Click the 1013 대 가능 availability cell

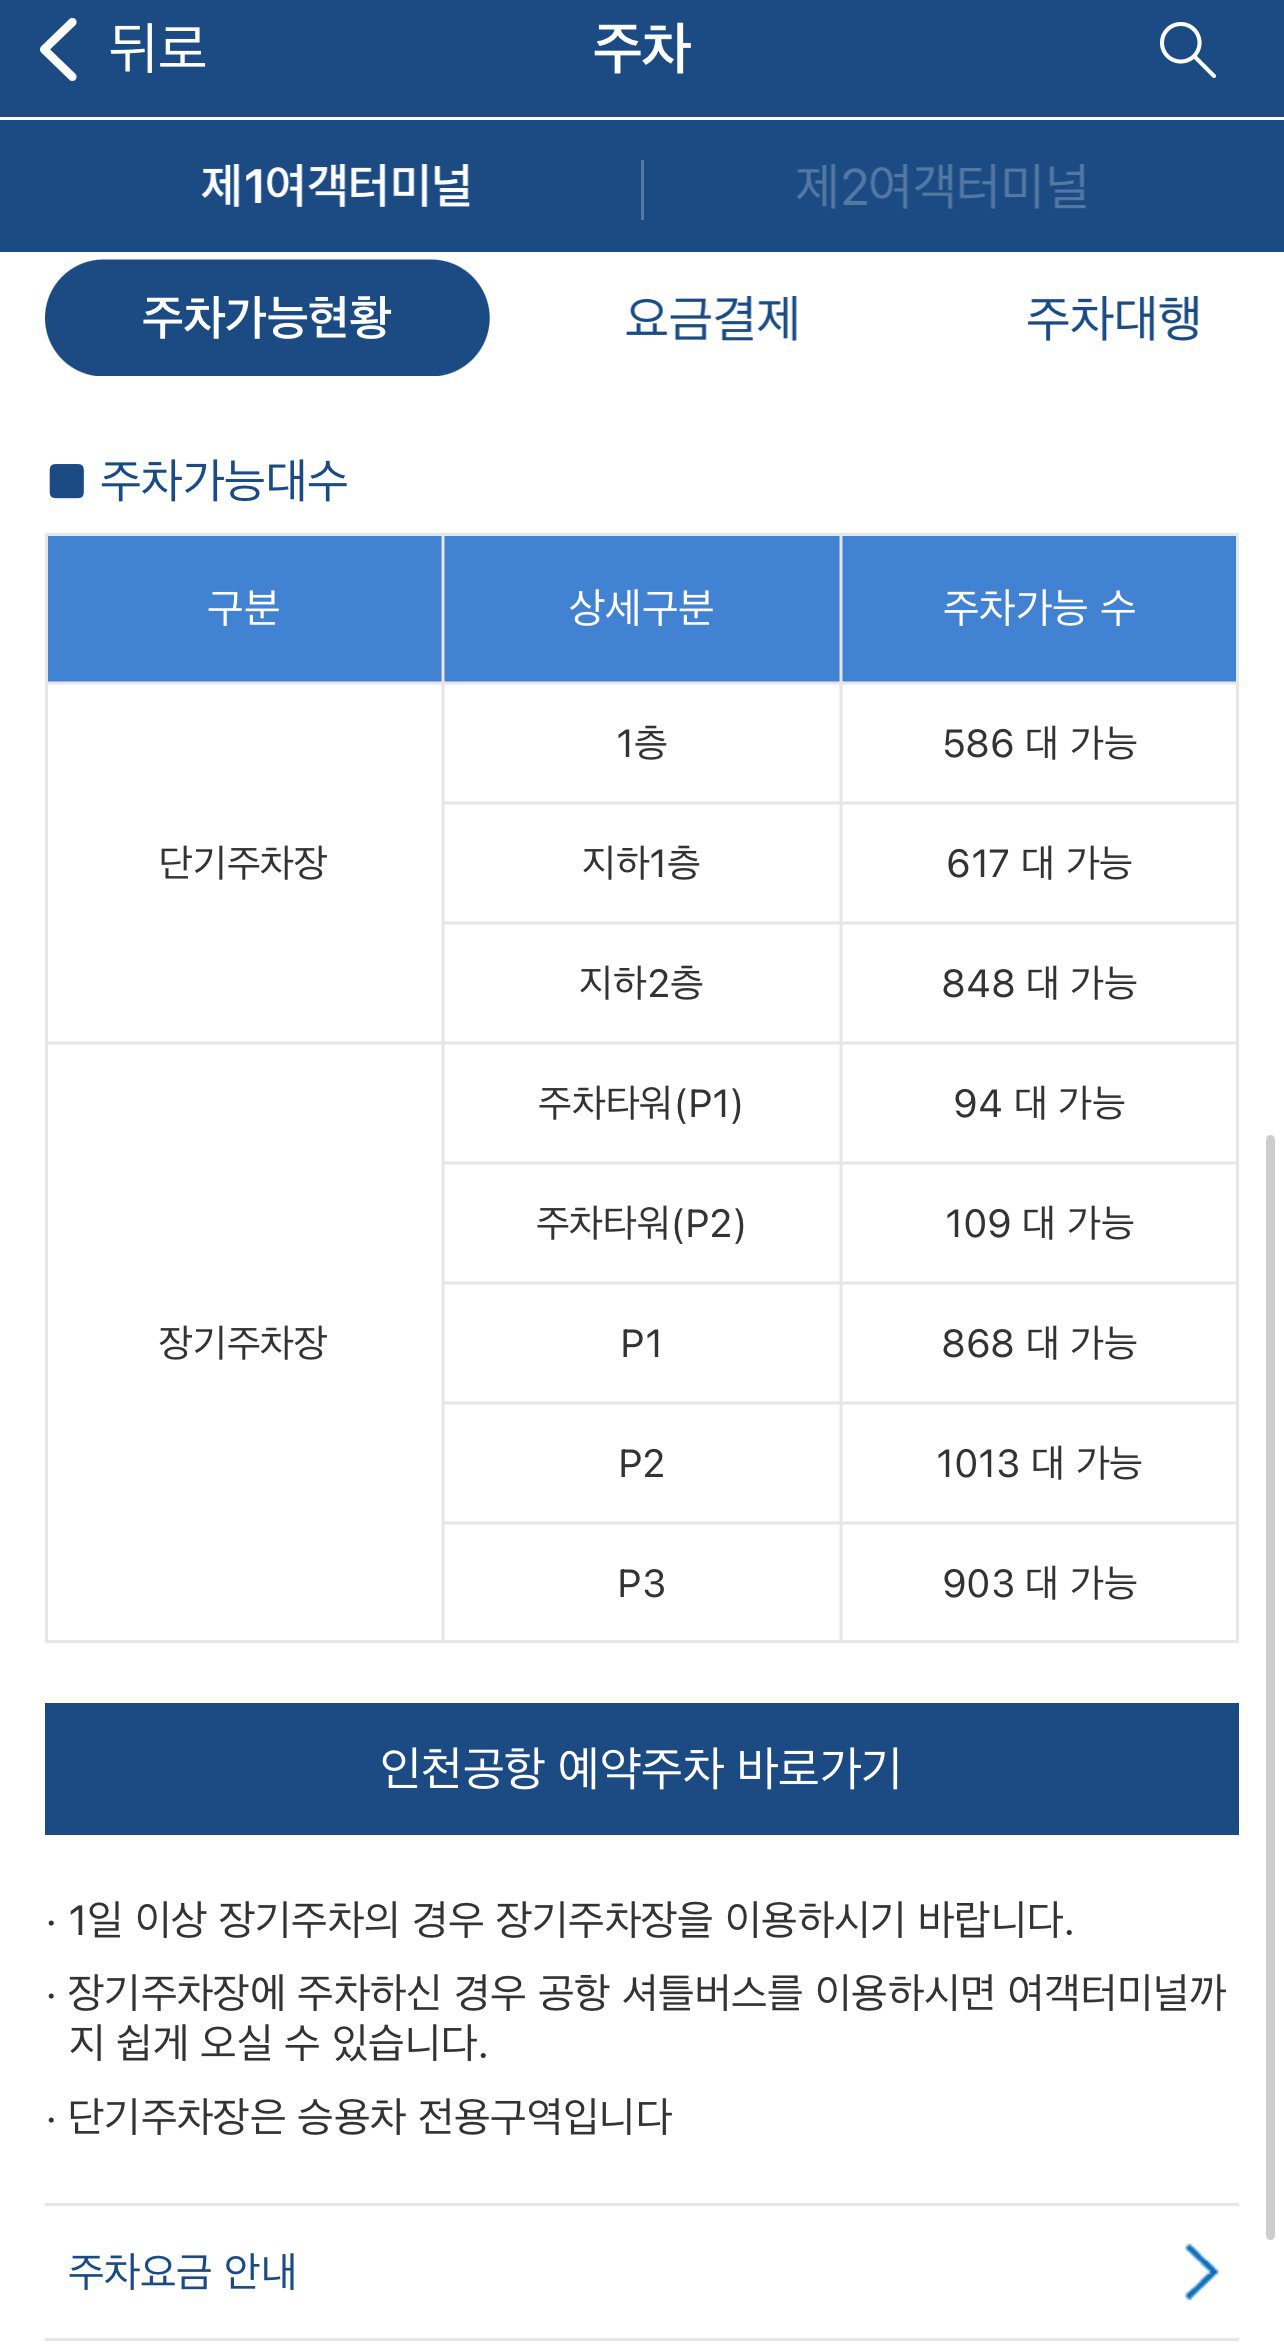coord(1039,1463)
